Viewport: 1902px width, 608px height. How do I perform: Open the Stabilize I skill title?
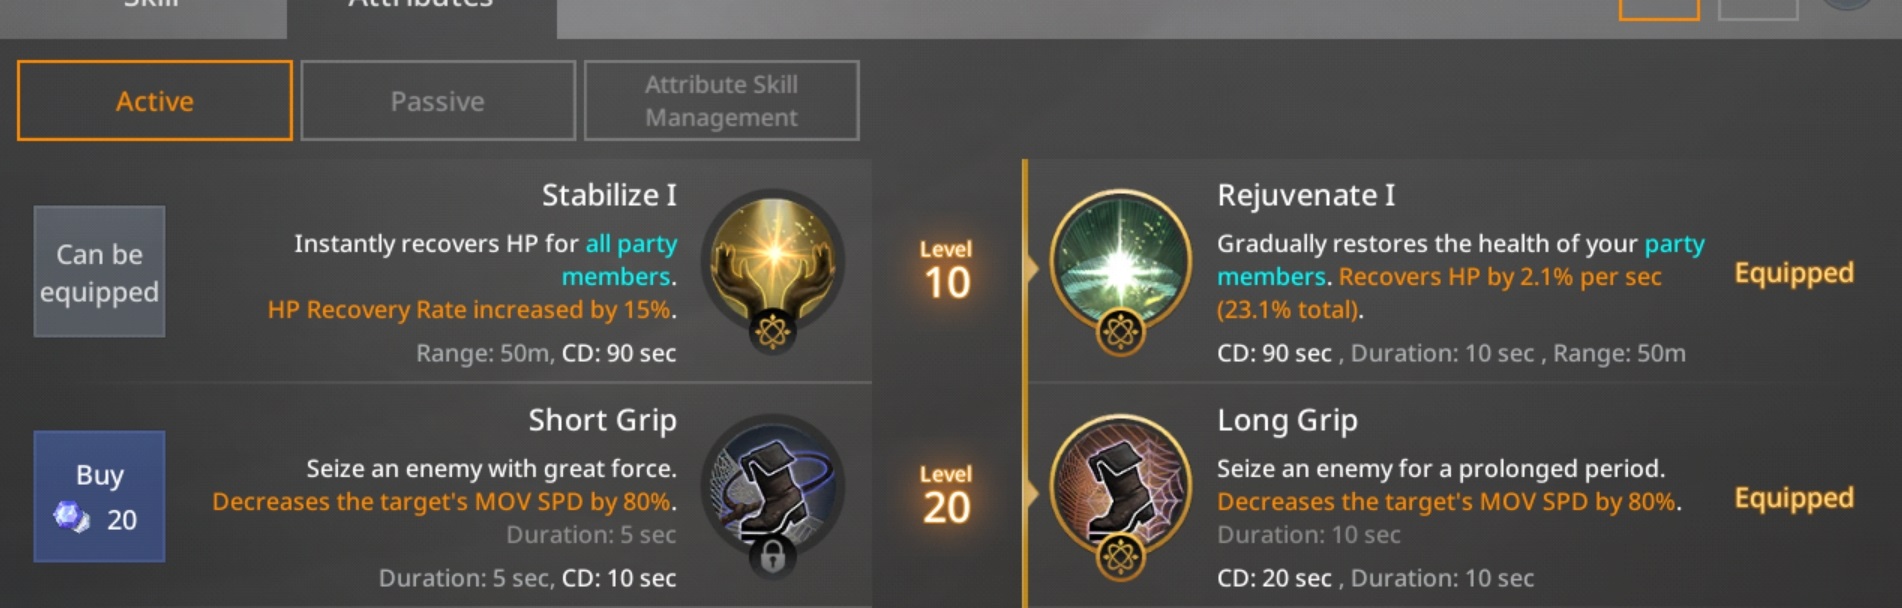(x=609, y=195)
